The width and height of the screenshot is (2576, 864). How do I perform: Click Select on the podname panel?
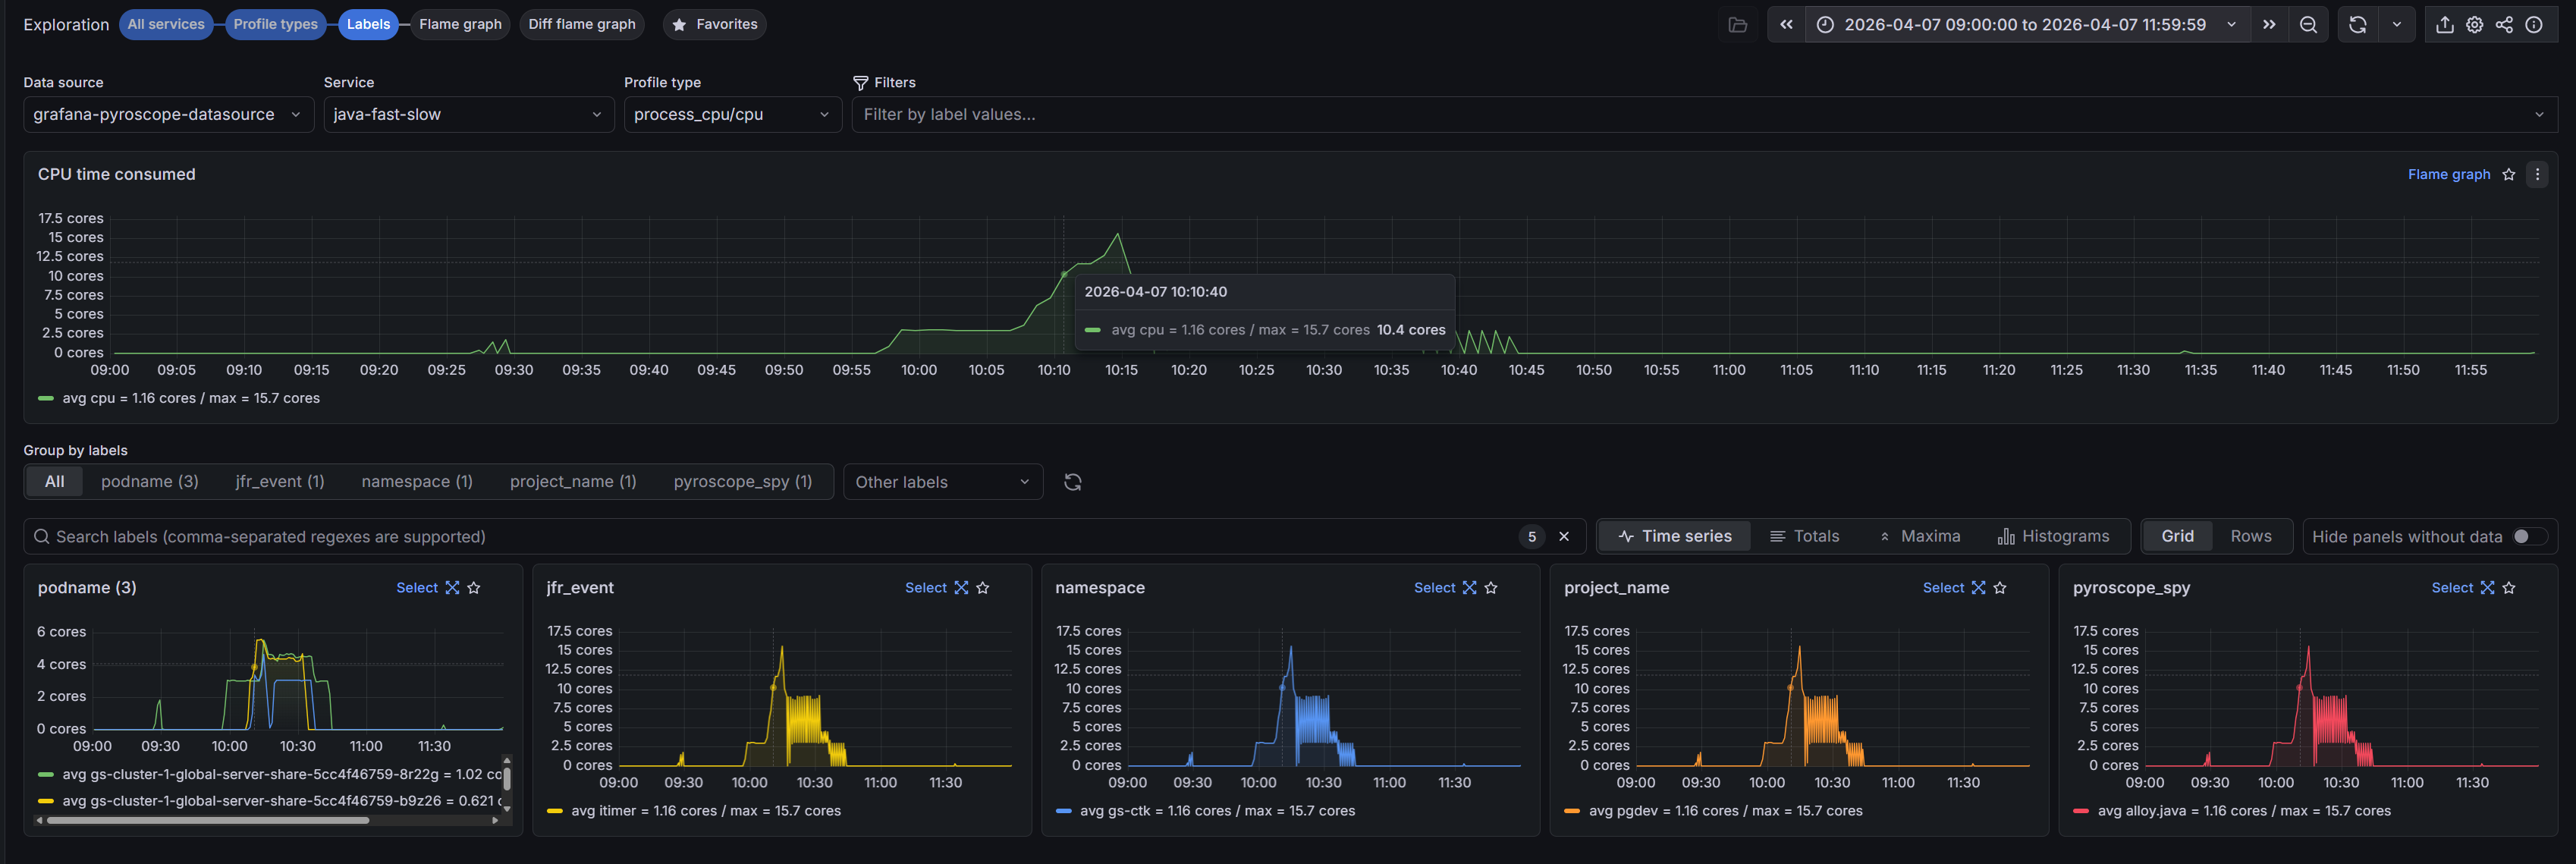click(x=417, y=588)
